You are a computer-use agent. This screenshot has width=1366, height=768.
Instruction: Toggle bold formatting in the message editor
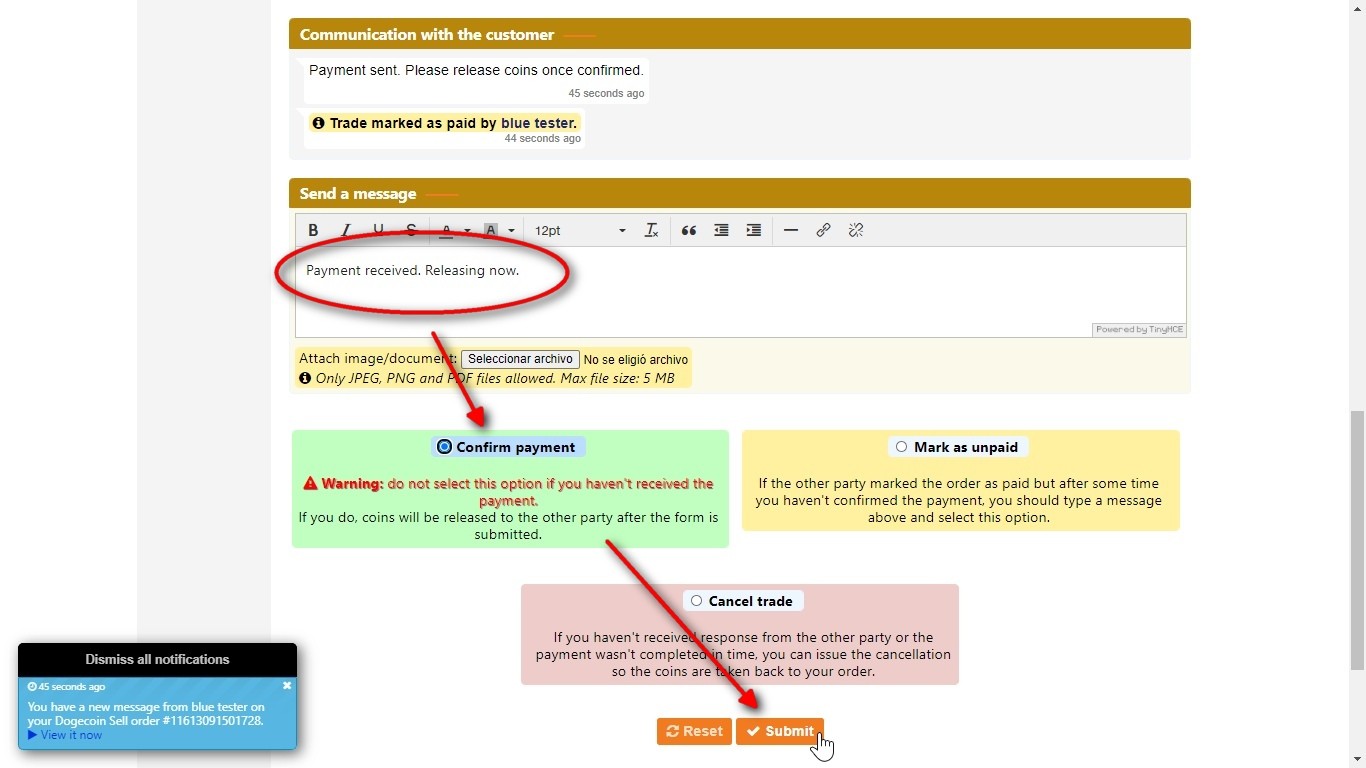click(313, 230)
